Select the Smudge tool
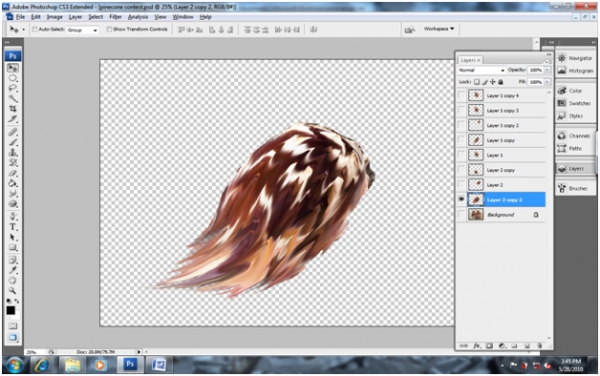Screen dimensions: 600x376 point(13,194)
